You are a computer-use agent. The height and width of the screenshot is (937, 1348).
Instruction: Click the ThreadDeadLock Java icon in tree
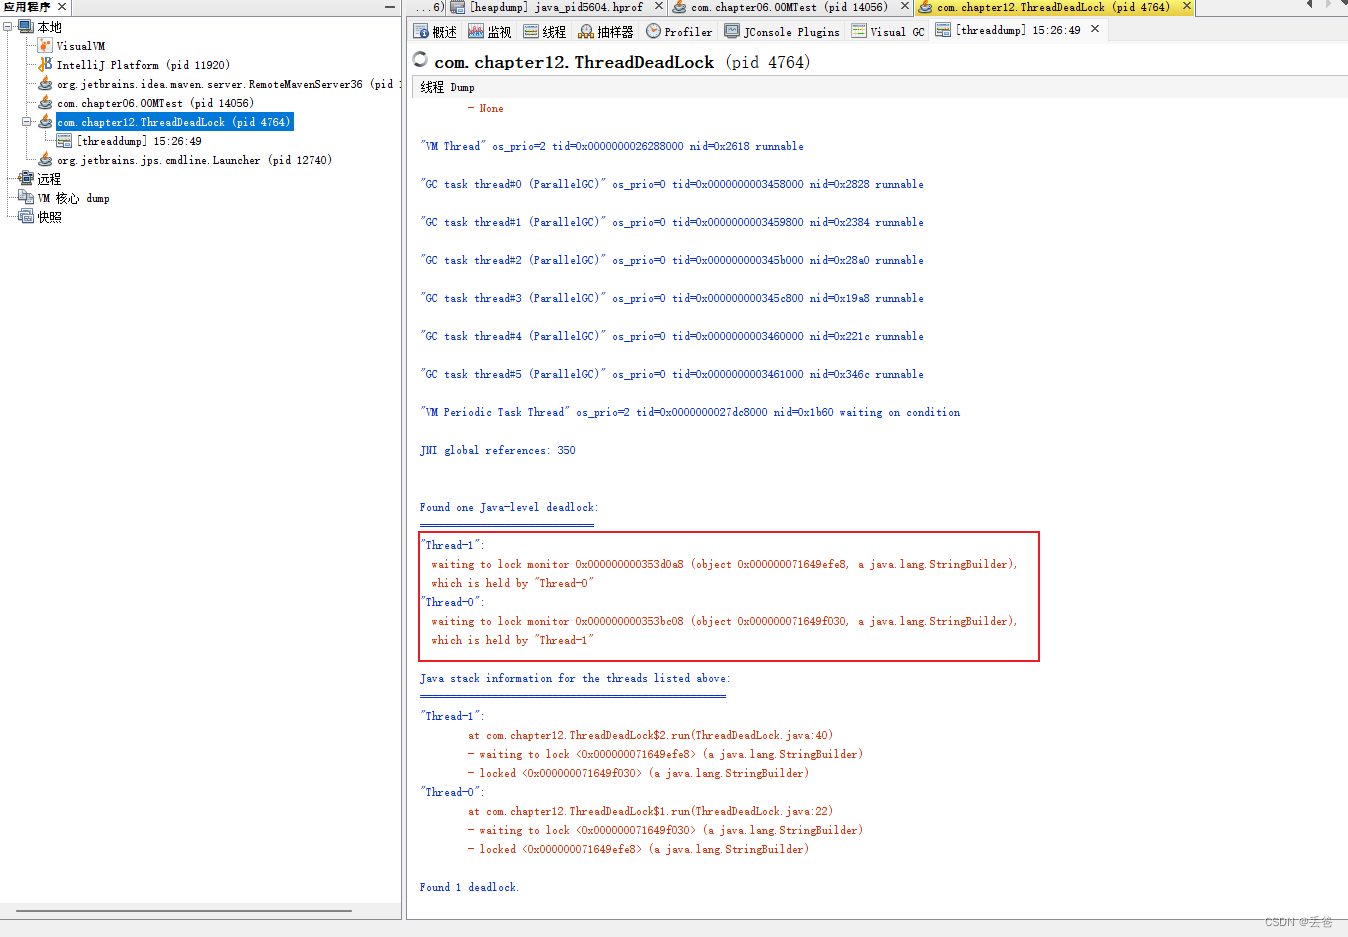point(45,122)
